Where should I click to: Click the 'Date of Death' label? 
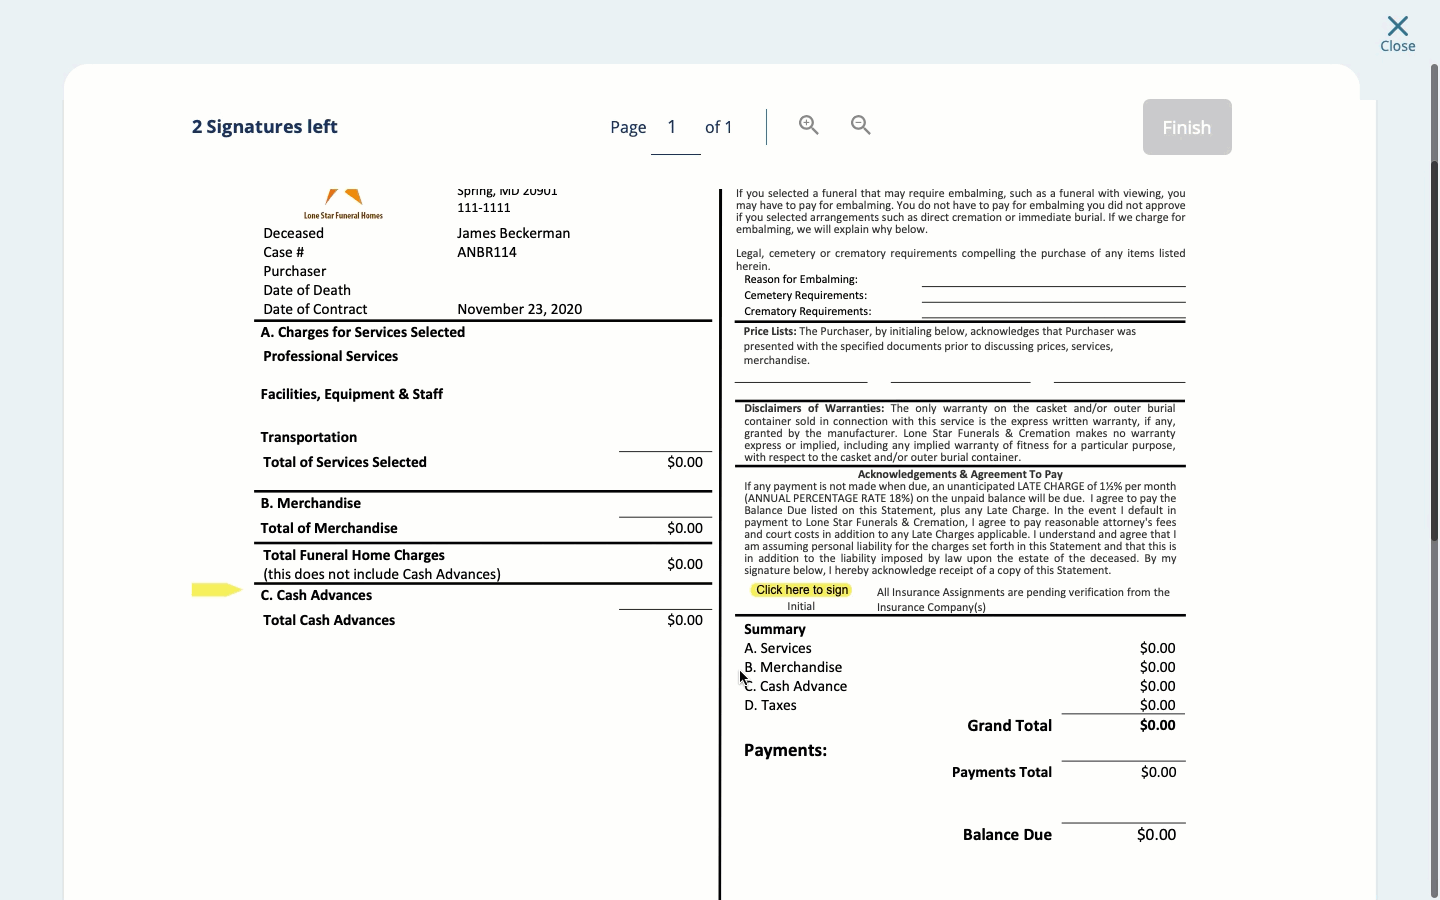click(x=307, y=290)
